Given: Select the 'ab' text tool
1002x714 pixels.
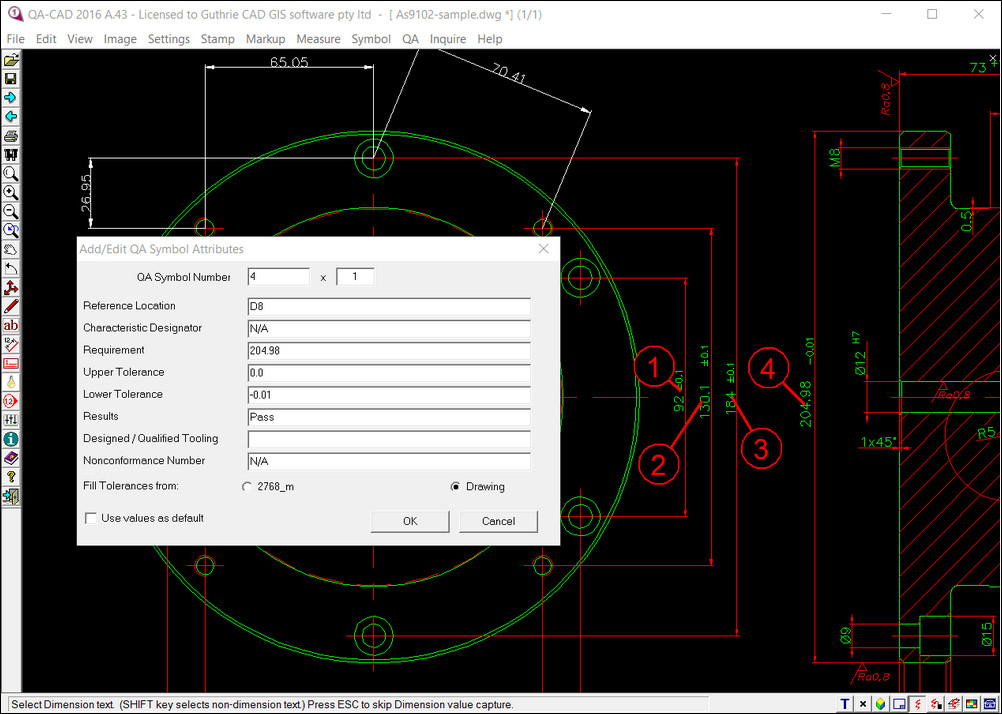Looking at the screenshot, I should point(11,325).
